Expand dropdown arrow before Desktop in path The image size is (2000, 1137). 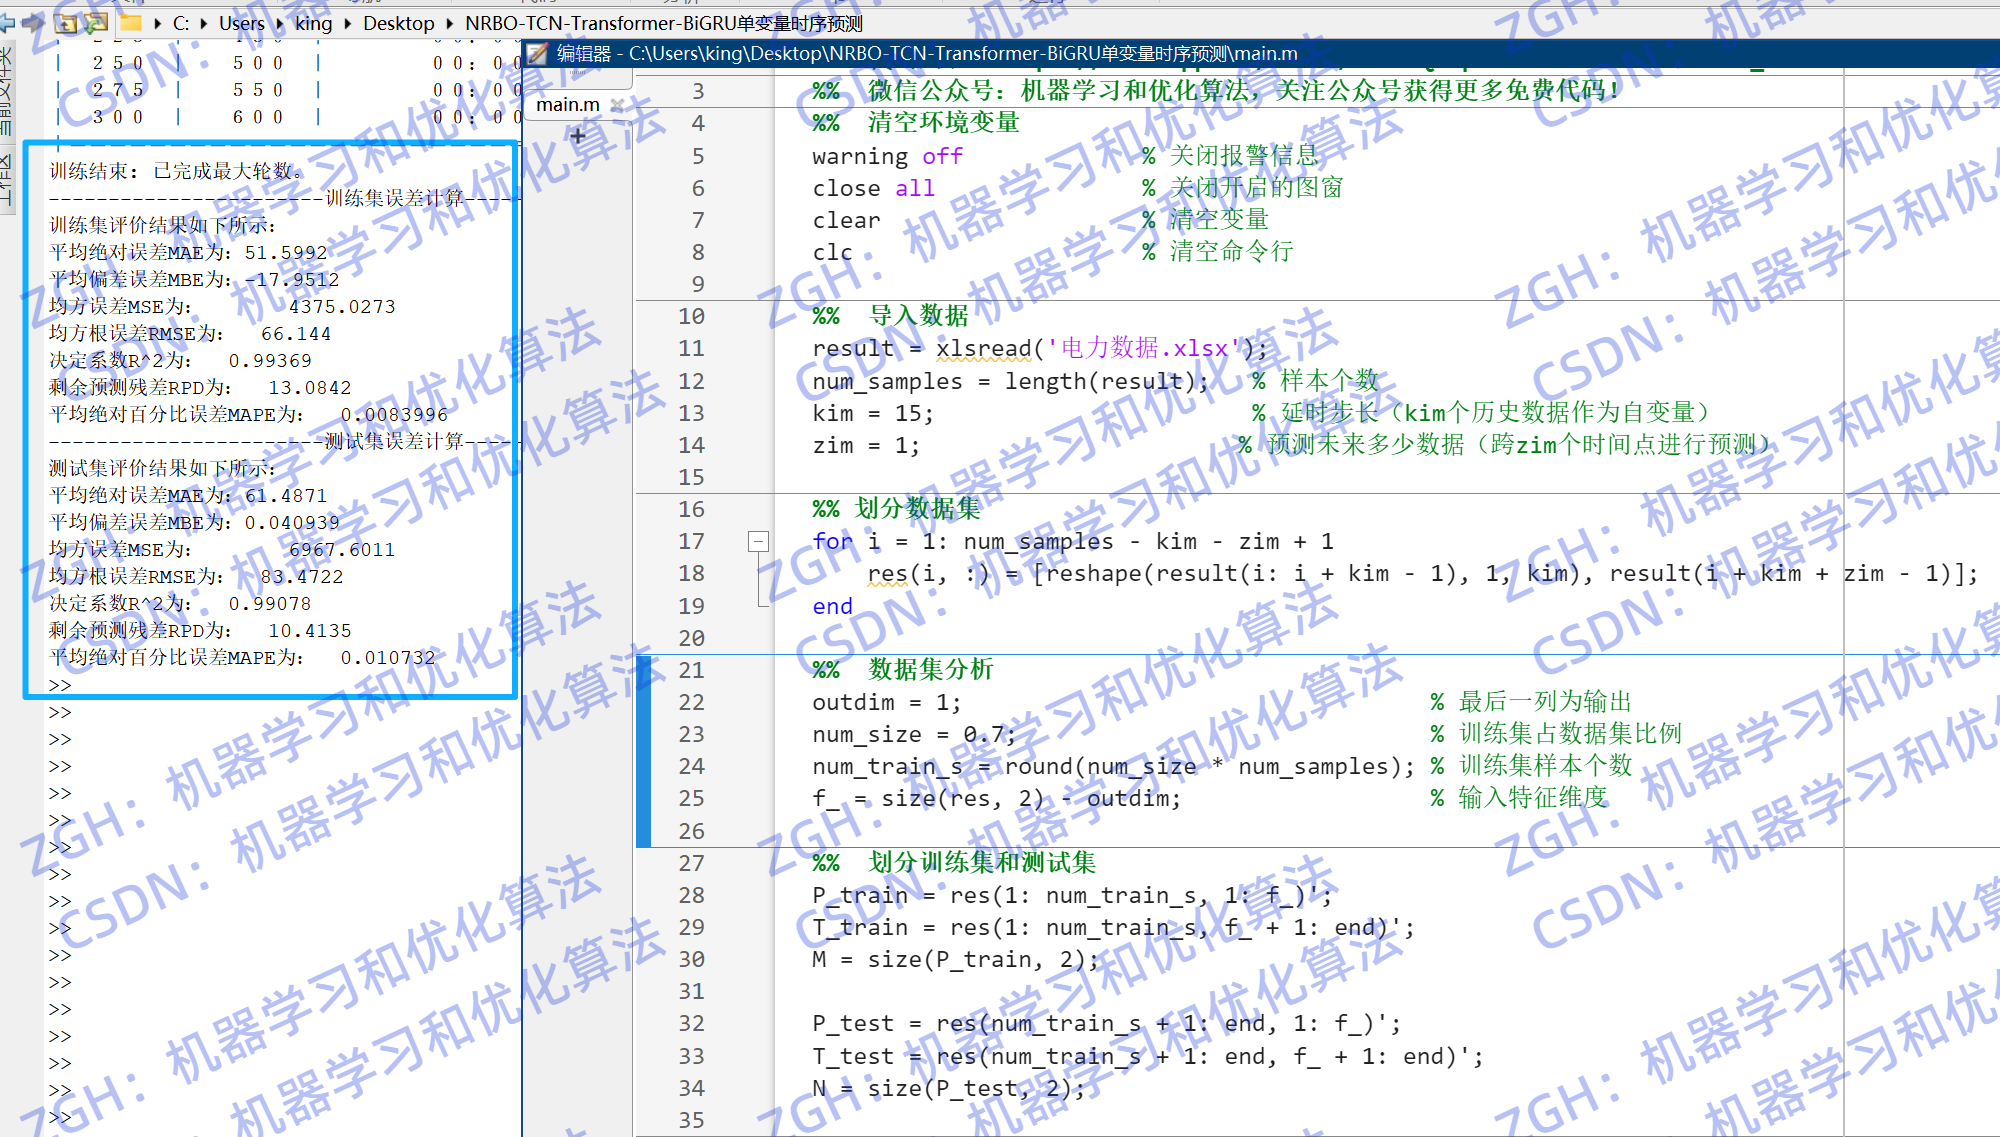[x=347, y=23]
